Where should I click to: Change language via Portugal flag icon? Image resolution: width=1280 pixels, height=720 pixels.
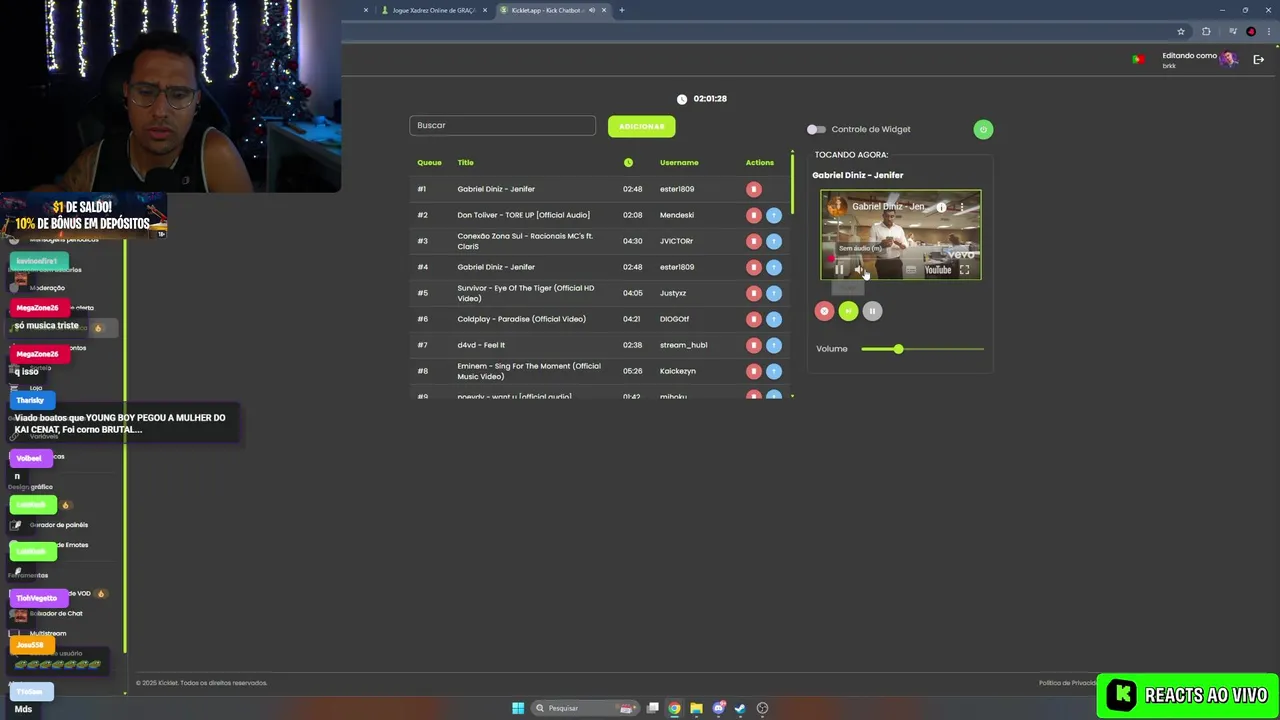[x=1137, y=59]
